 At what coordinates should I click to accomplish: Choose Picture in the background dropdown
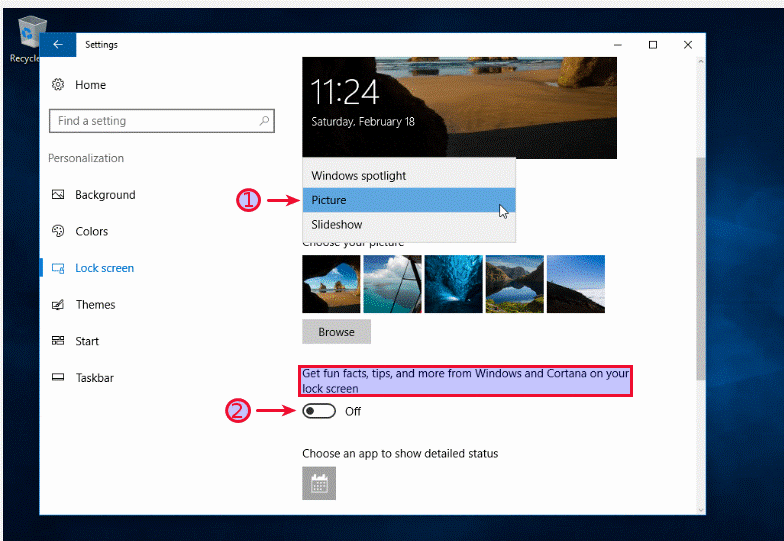[409, 200]
